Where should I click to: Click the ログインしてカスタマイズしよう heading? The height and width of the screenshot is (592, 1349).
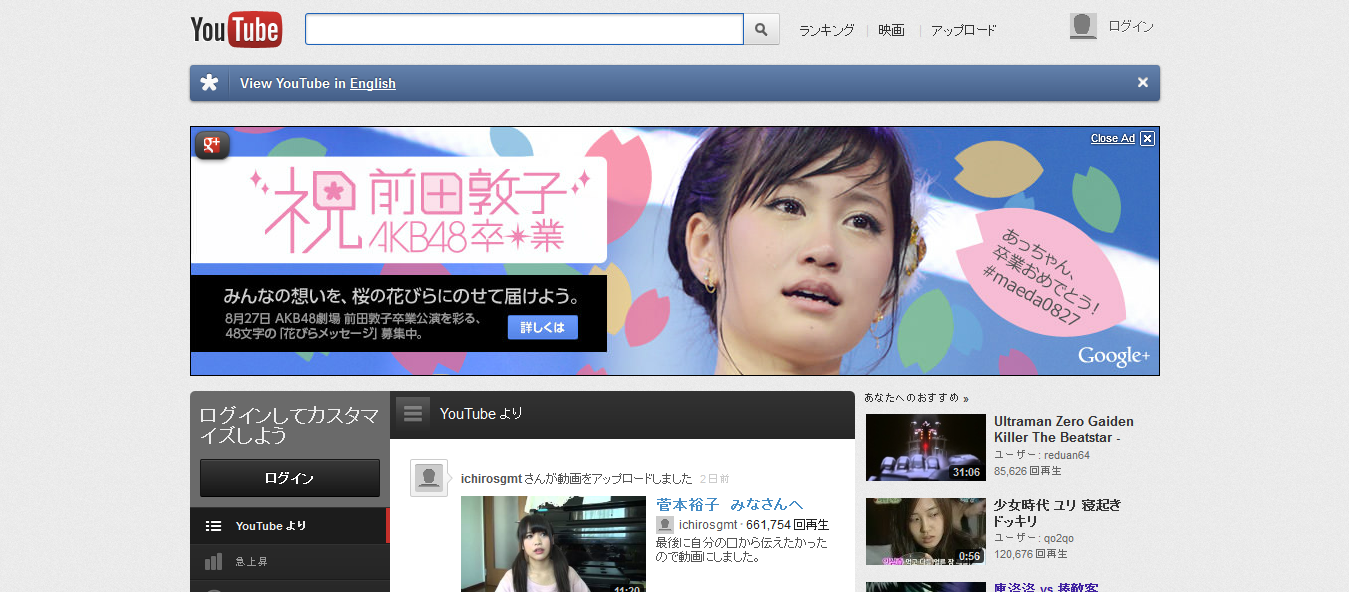(x=288, y=426)
